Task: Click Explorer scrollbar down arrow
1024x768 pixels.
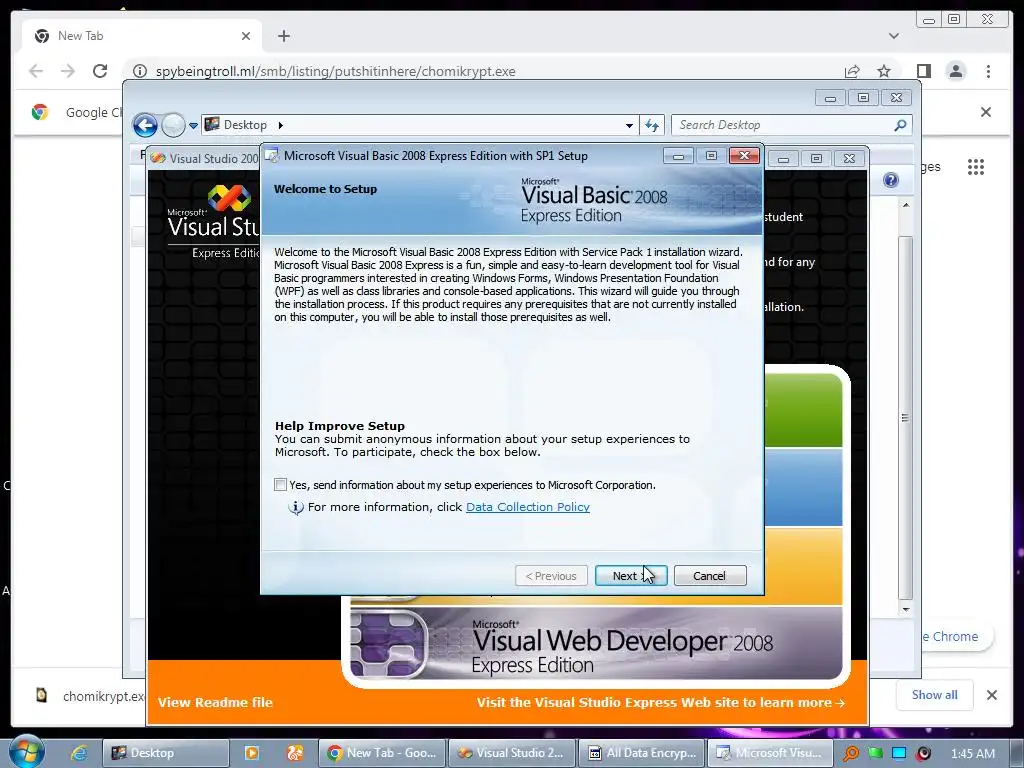Action: click(905, 609)
